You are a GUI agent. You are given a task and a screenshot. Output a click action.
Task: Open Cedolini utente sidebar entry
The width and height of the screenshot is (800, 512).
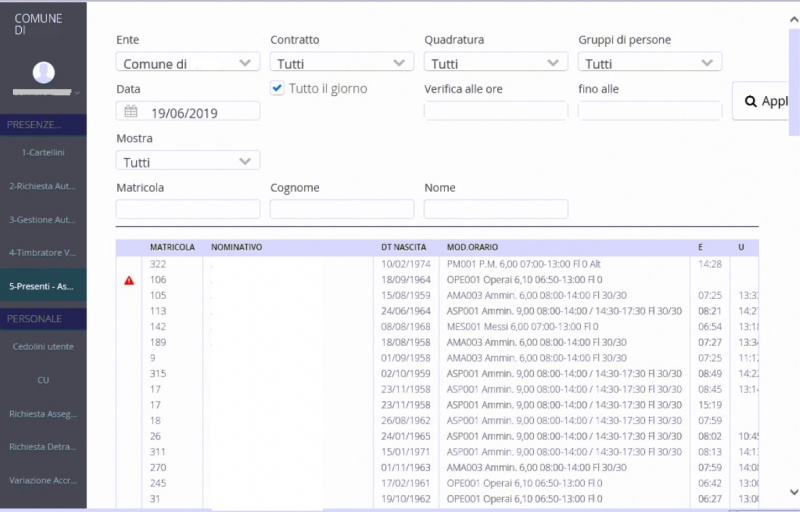[43, 346]
